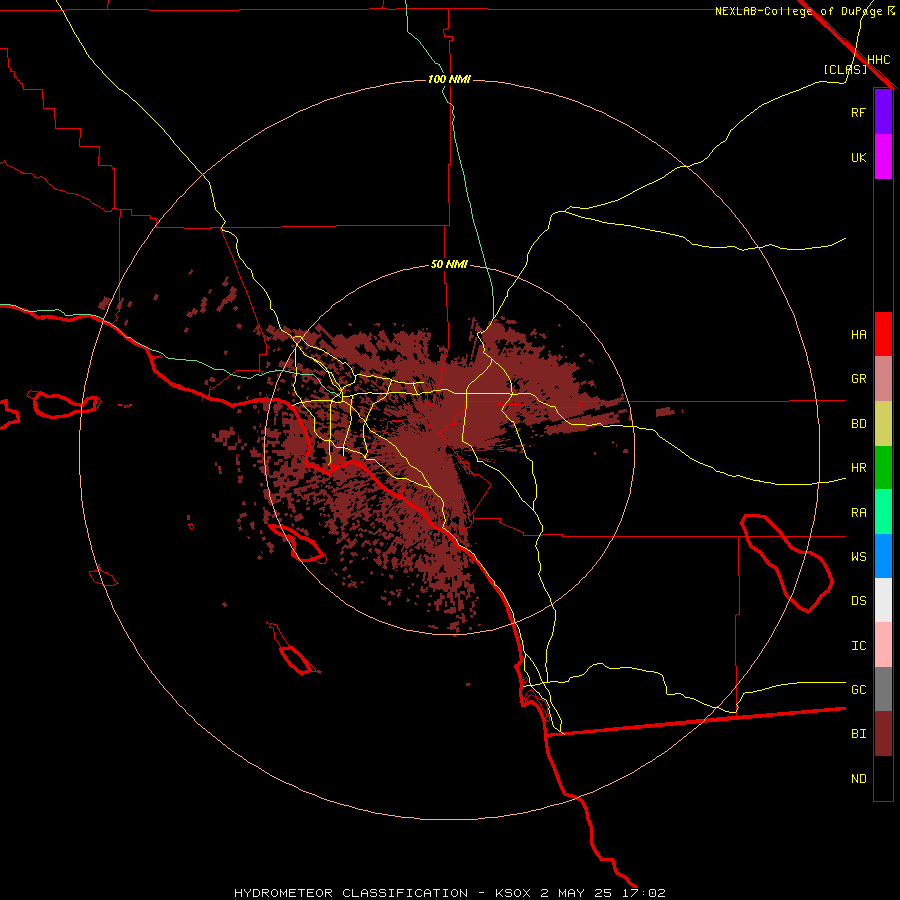This screenshot has width=900, height=900.
Task: Click the red HA legend swatch
Action: point(883,334)
